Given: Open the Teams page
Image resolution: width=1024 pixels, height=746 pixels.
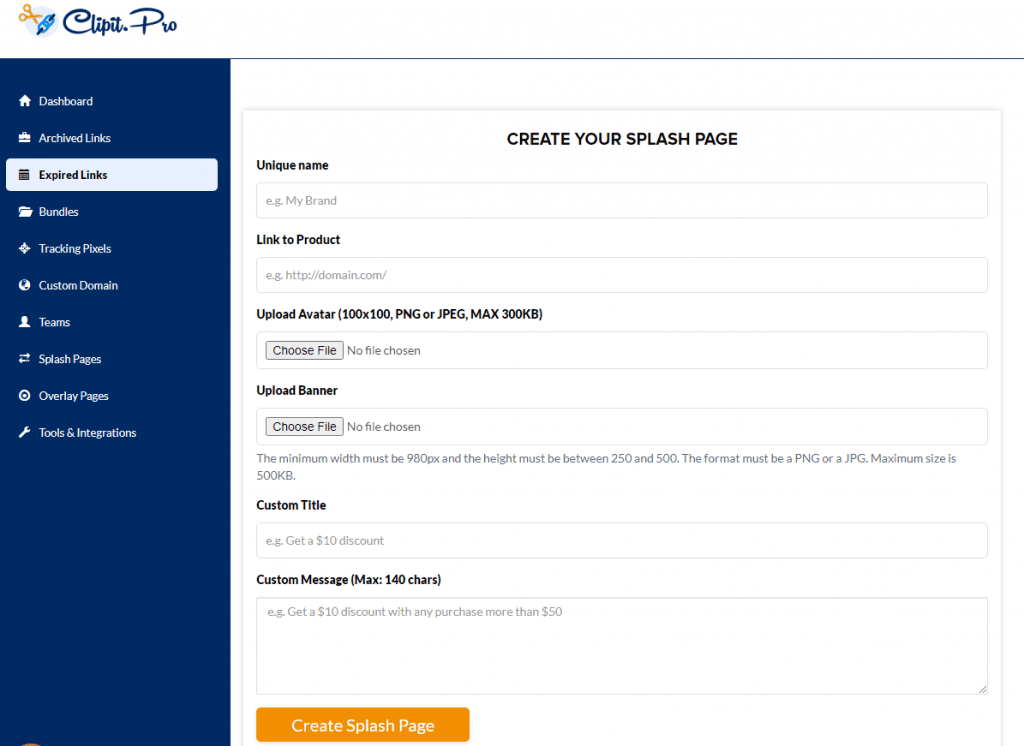Looking at the screenshot, I should (112, 322).
